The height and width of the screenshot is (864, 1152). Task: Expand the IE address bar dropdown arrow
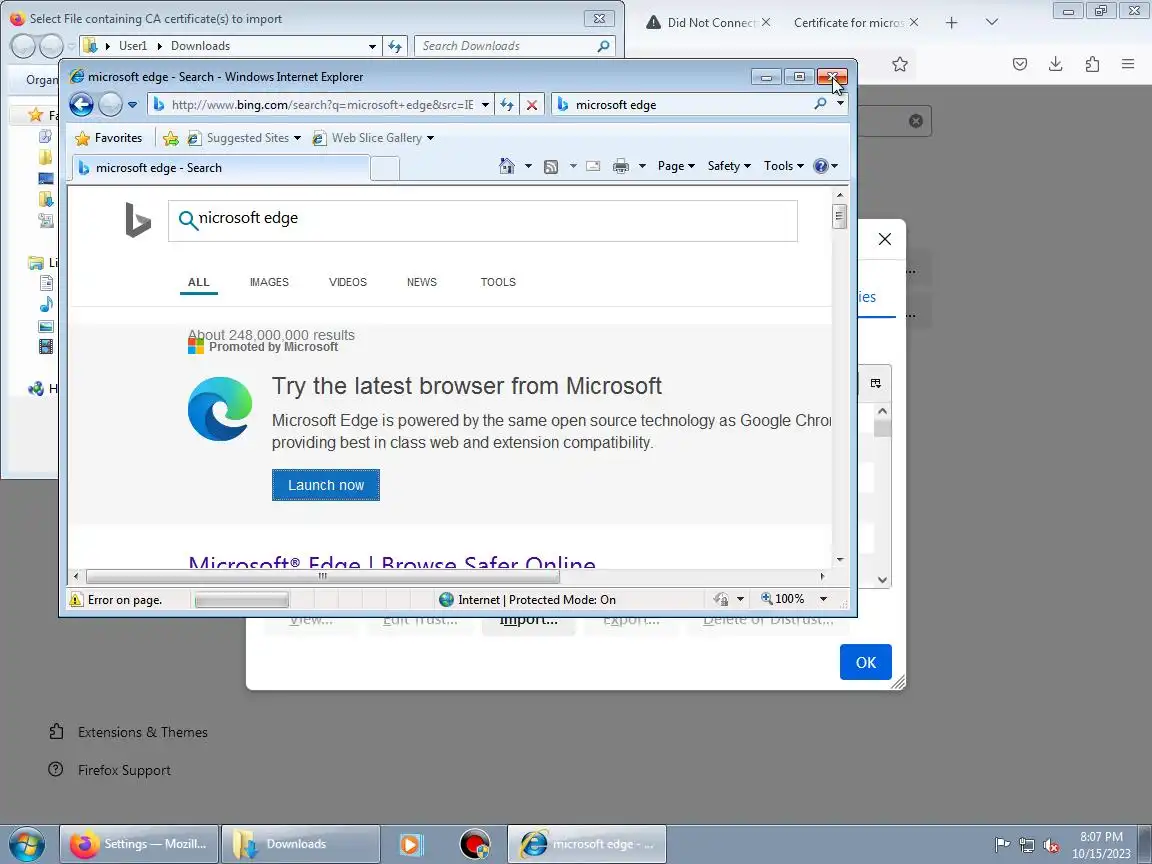coord(485,104)
